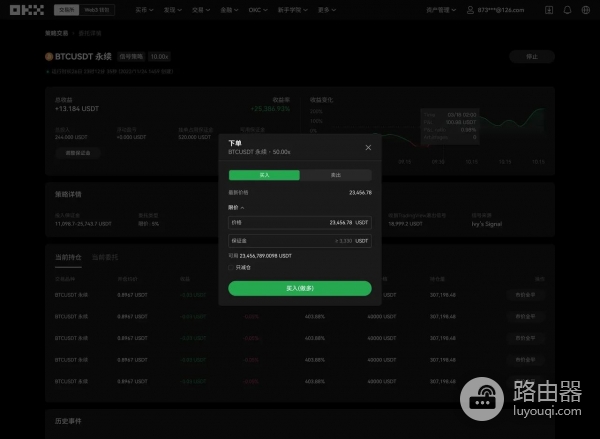Image resolution: width=600 pixels, height=439 pixels.
Task: Click the 历史事件 section heading
Action: tap(68, 421)
